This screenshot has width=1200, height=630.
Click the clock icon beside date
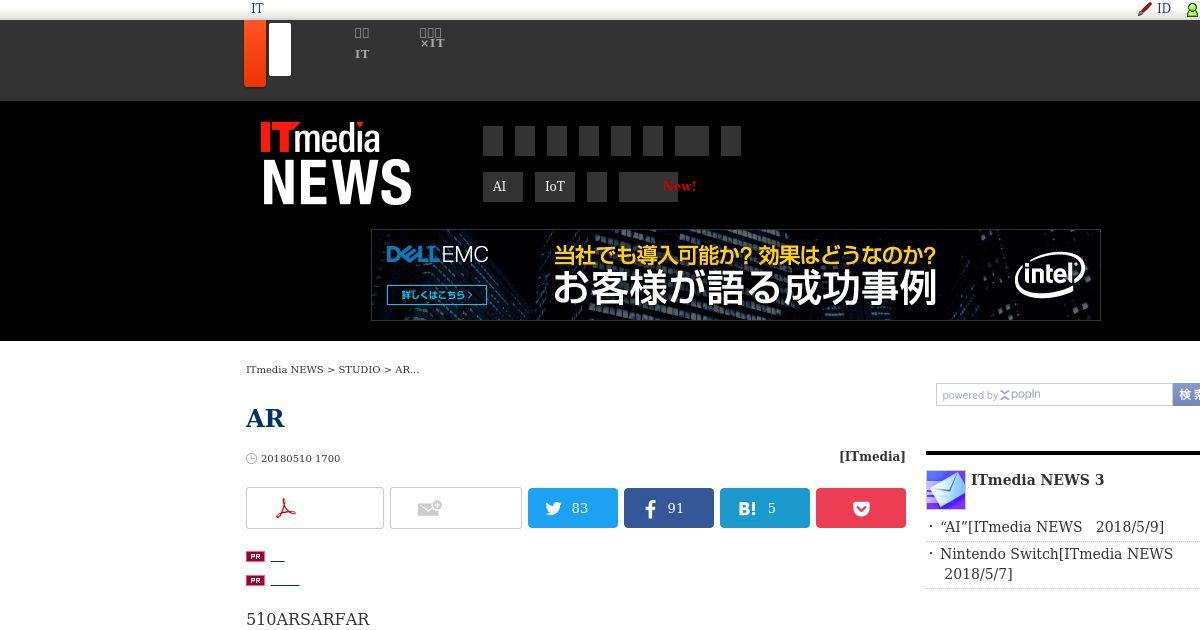[251, 458]
